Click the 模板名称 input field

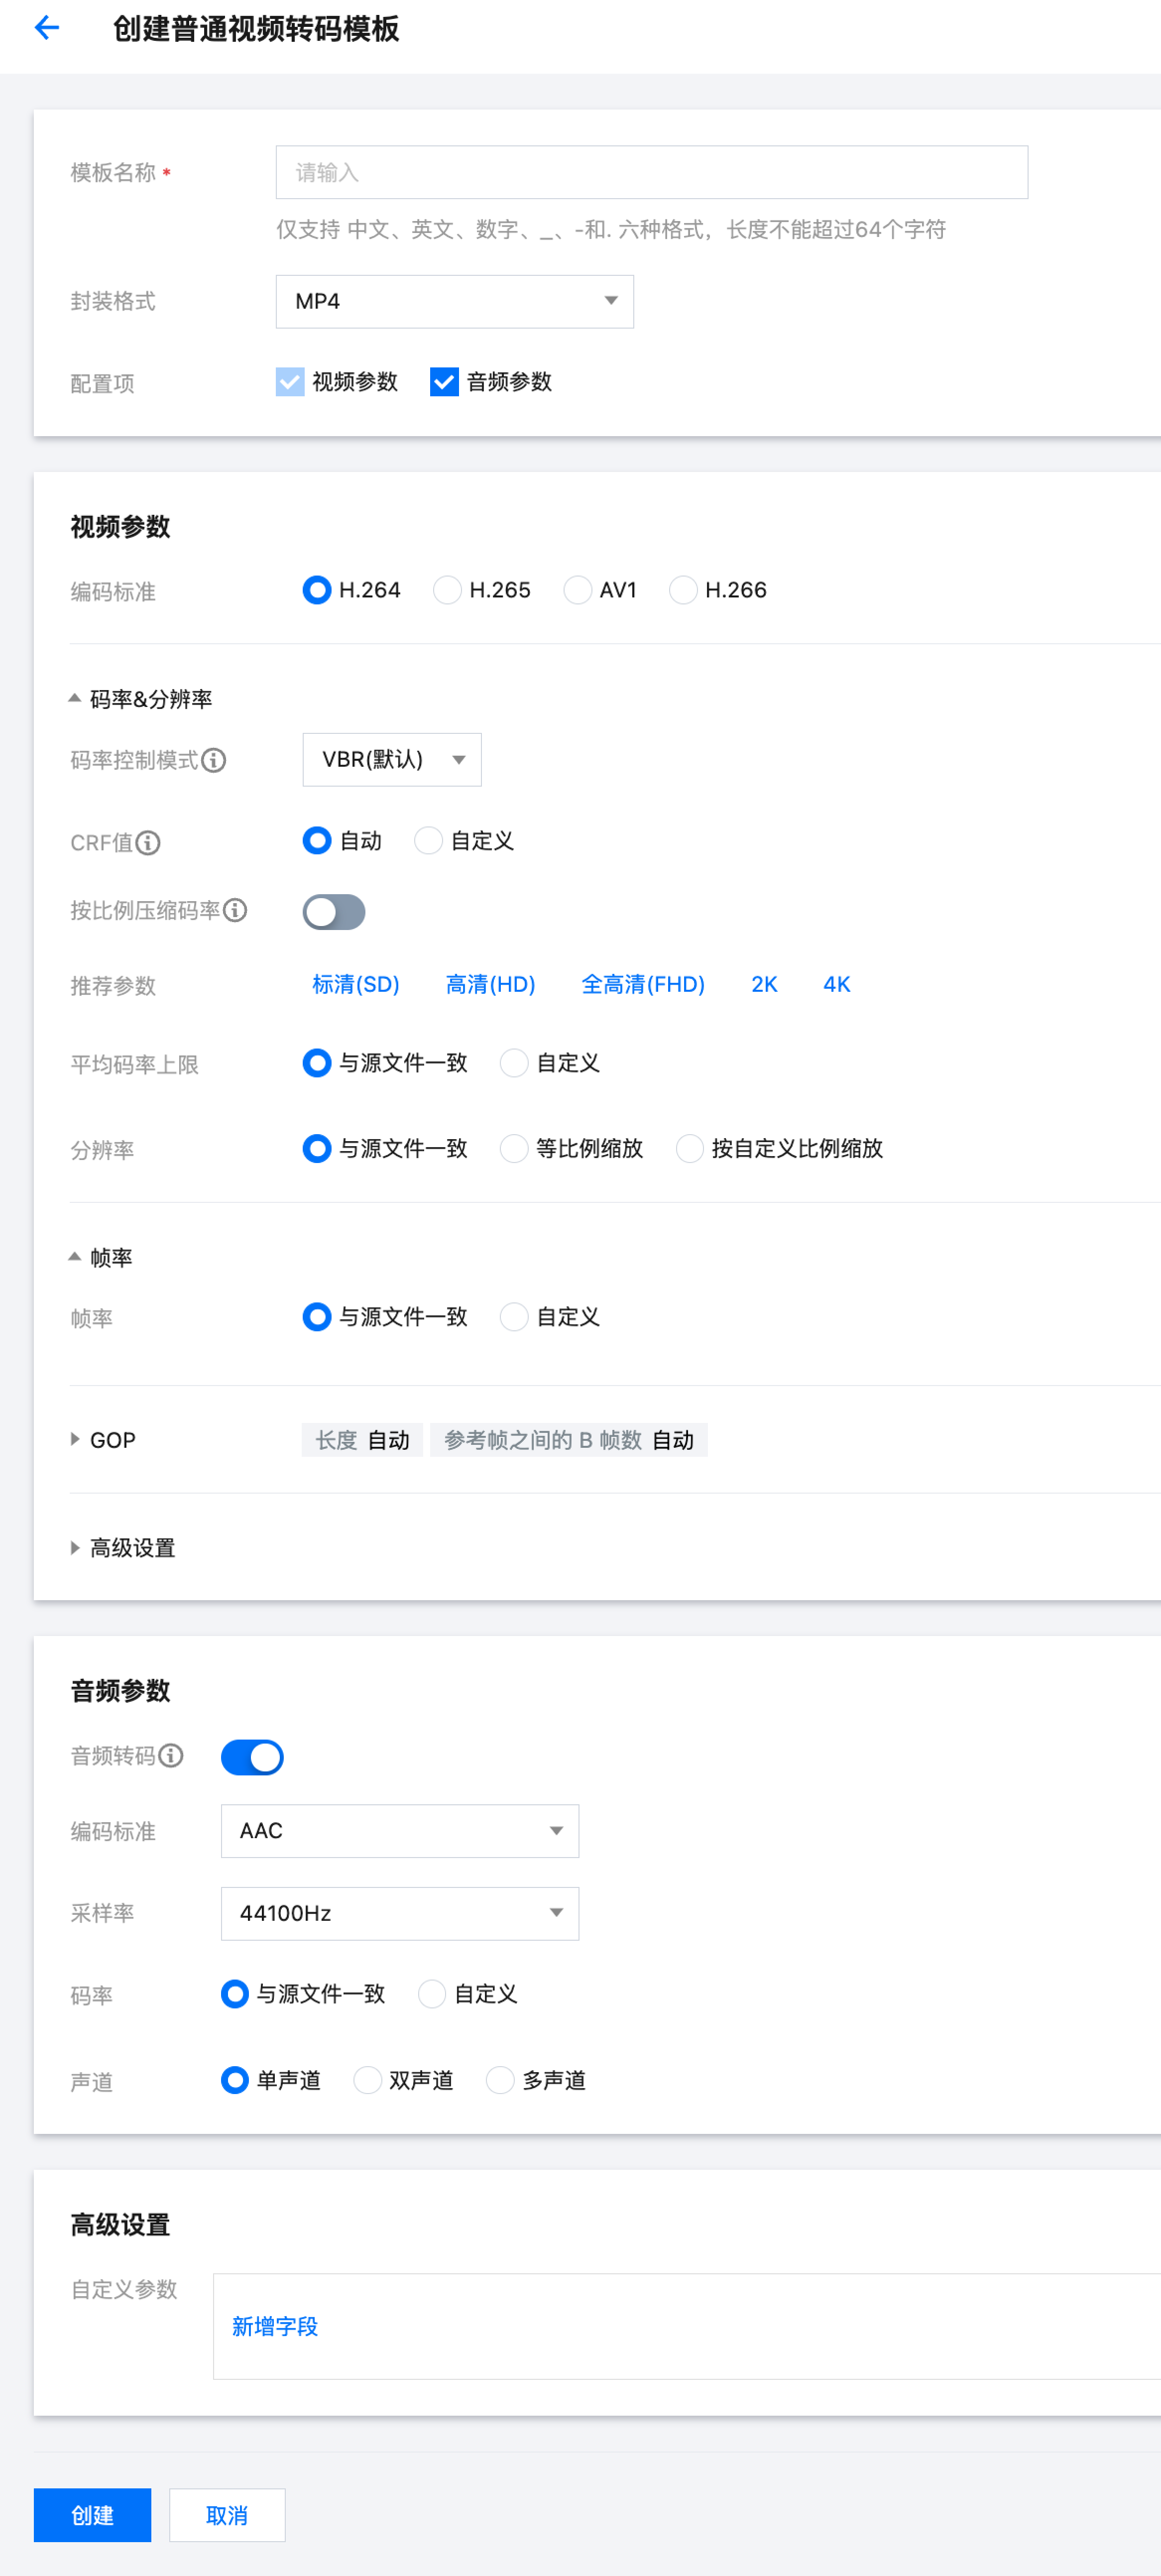tap(651, 173)
